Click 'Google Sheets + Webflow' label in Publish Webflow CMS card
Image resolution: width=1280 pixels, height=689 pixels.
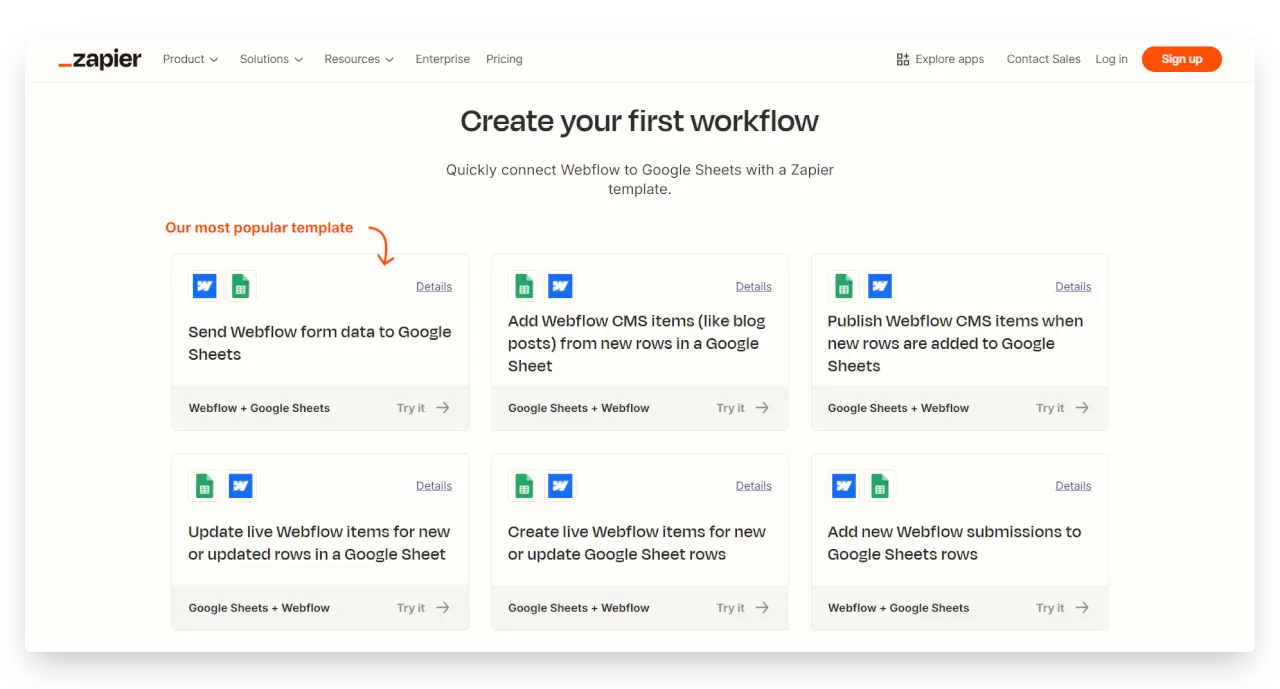coord(898,408)
